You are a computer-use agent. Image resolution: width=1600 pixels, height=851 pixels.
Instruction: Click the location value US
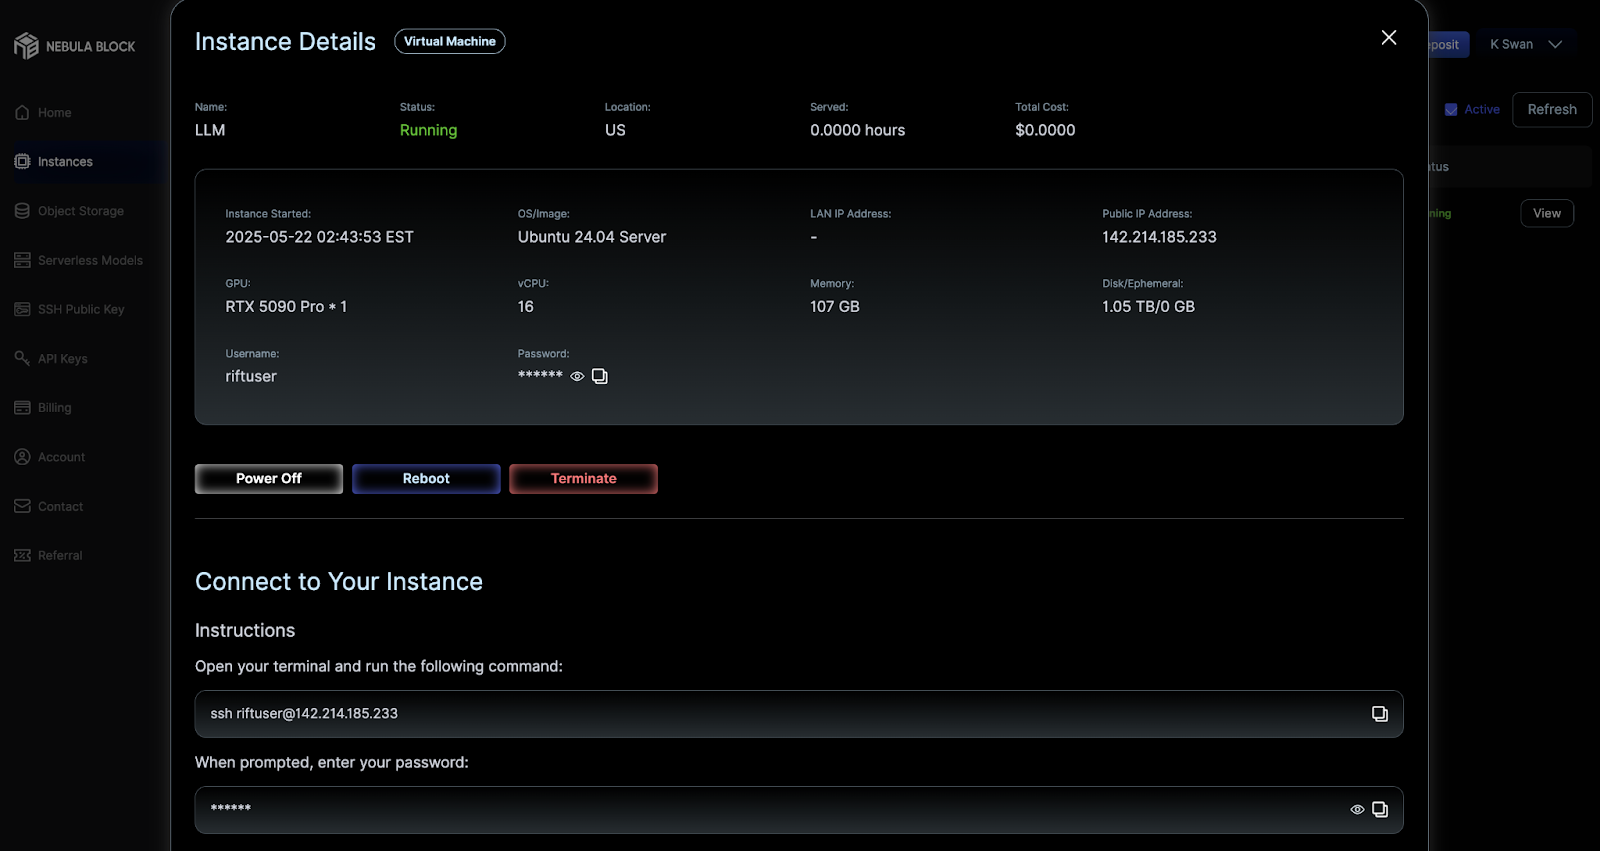615,130
